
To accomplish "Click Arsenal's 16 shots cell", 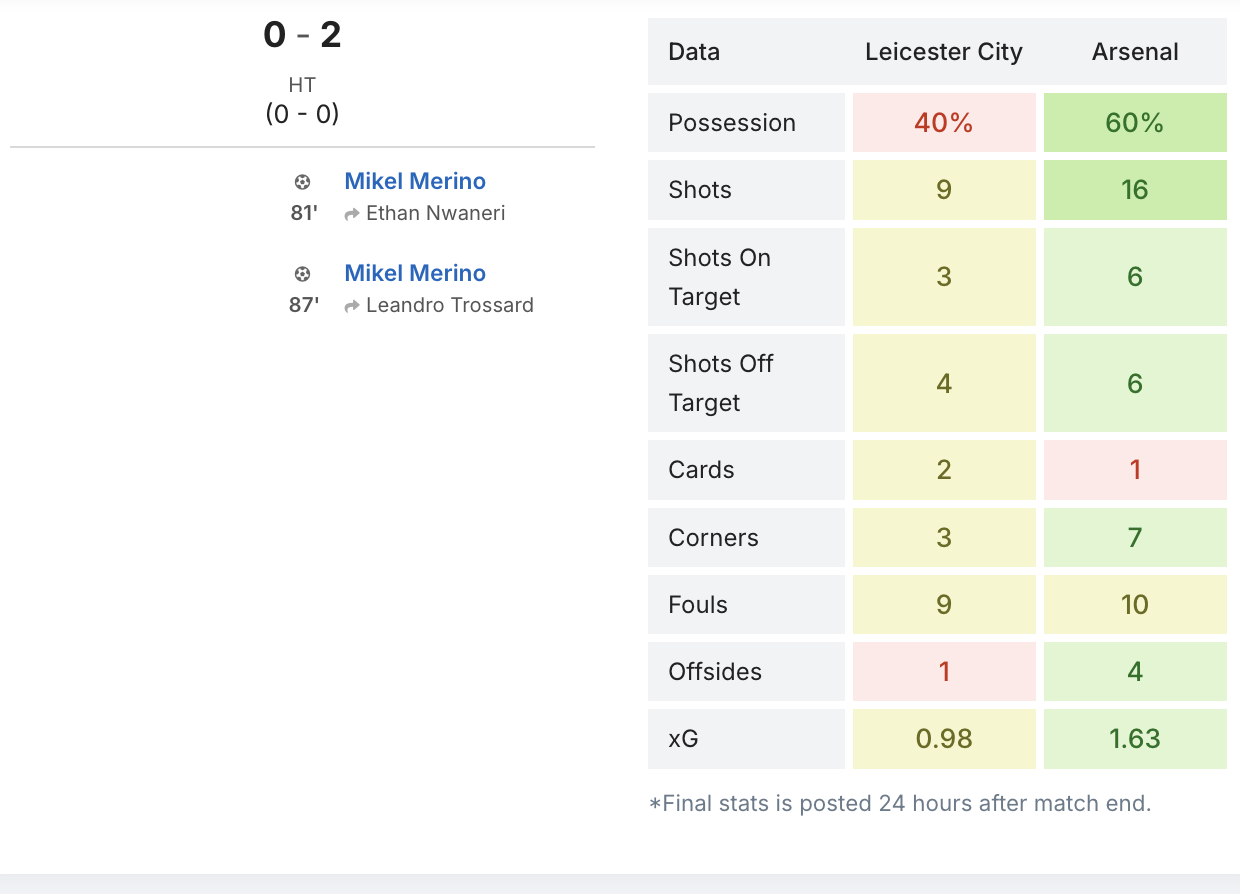I will pyautogui.click(x=1135, y=190).
